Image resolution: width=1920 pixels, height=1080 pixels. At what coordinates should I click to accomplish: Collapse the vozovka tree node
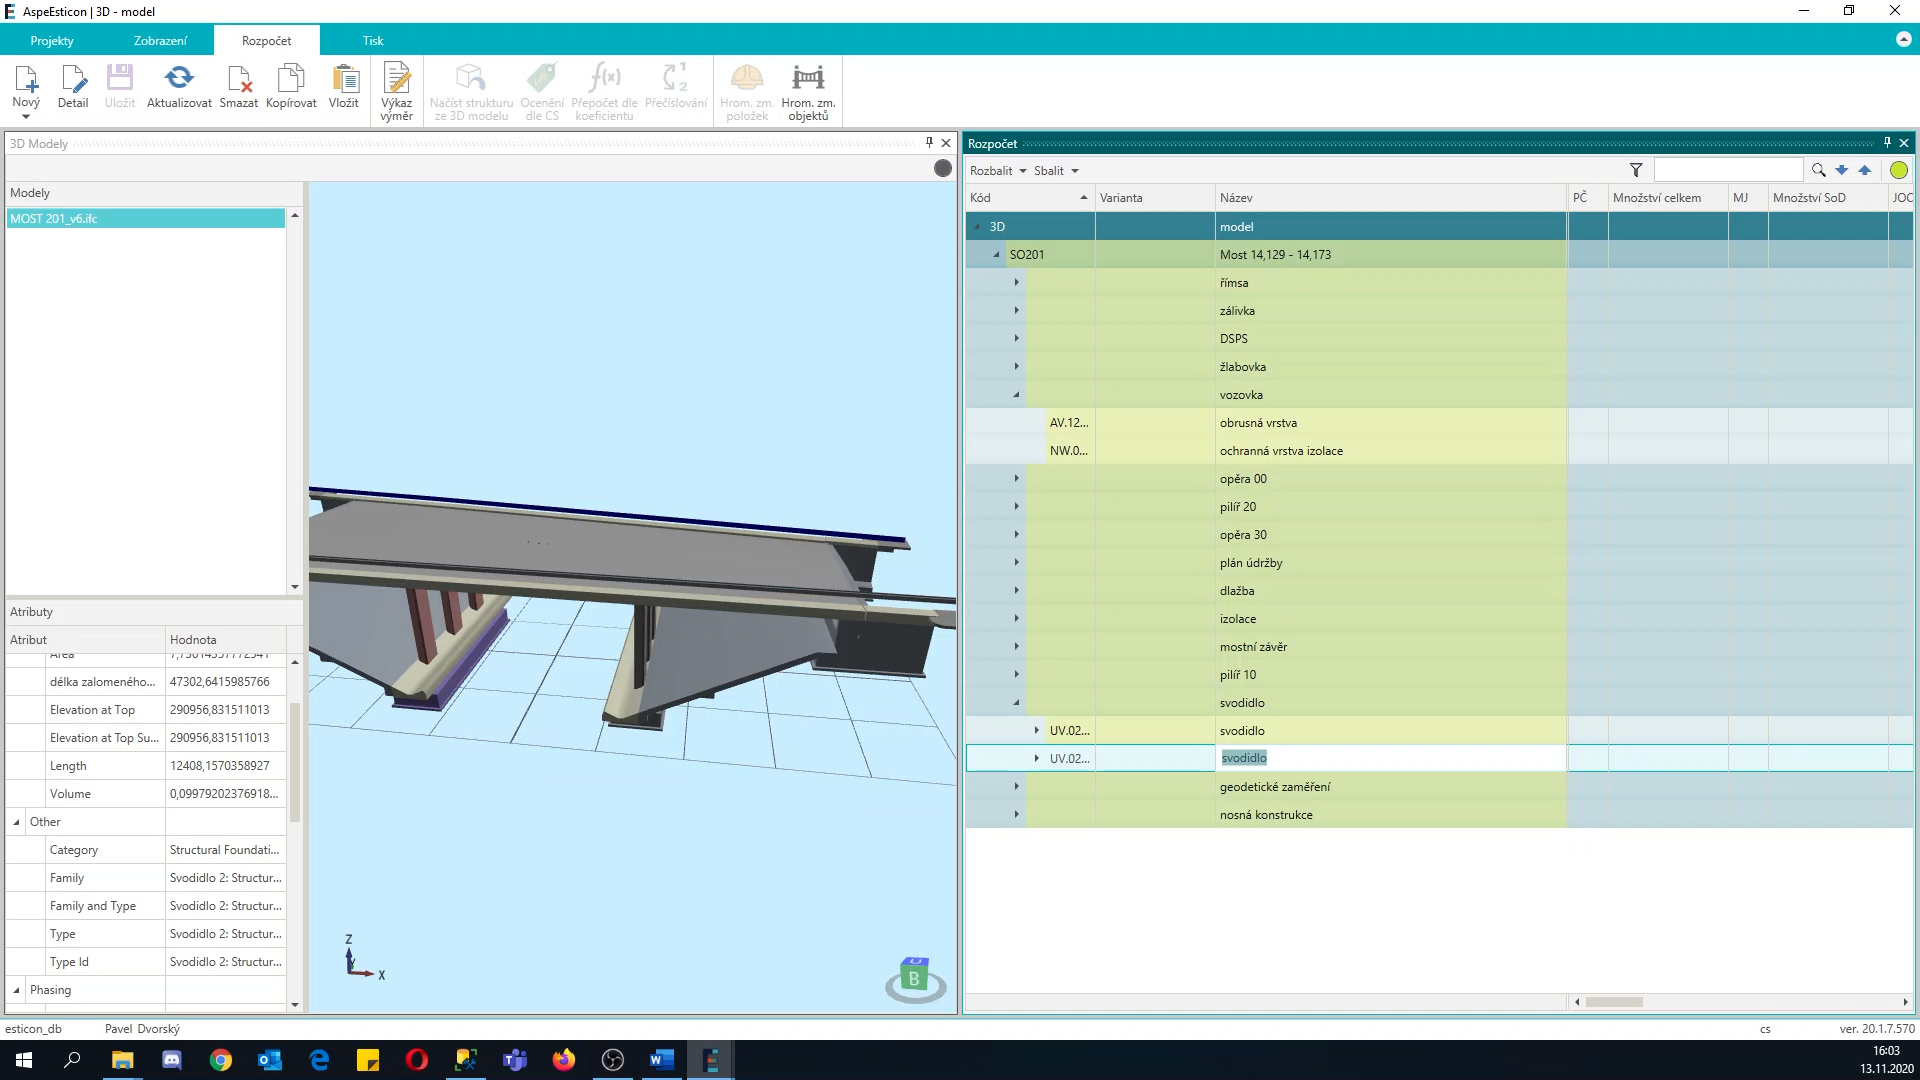(x=1017, y=395)
